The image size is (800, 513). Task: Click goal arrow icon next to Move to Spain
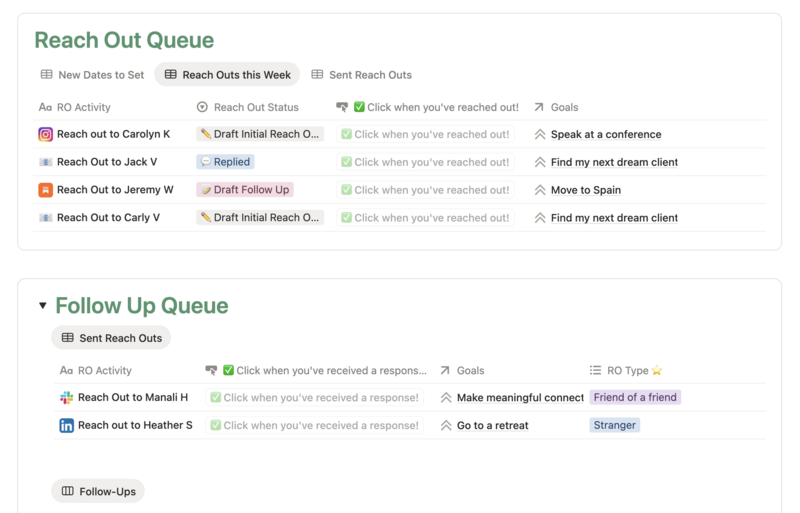pos(540,190)
